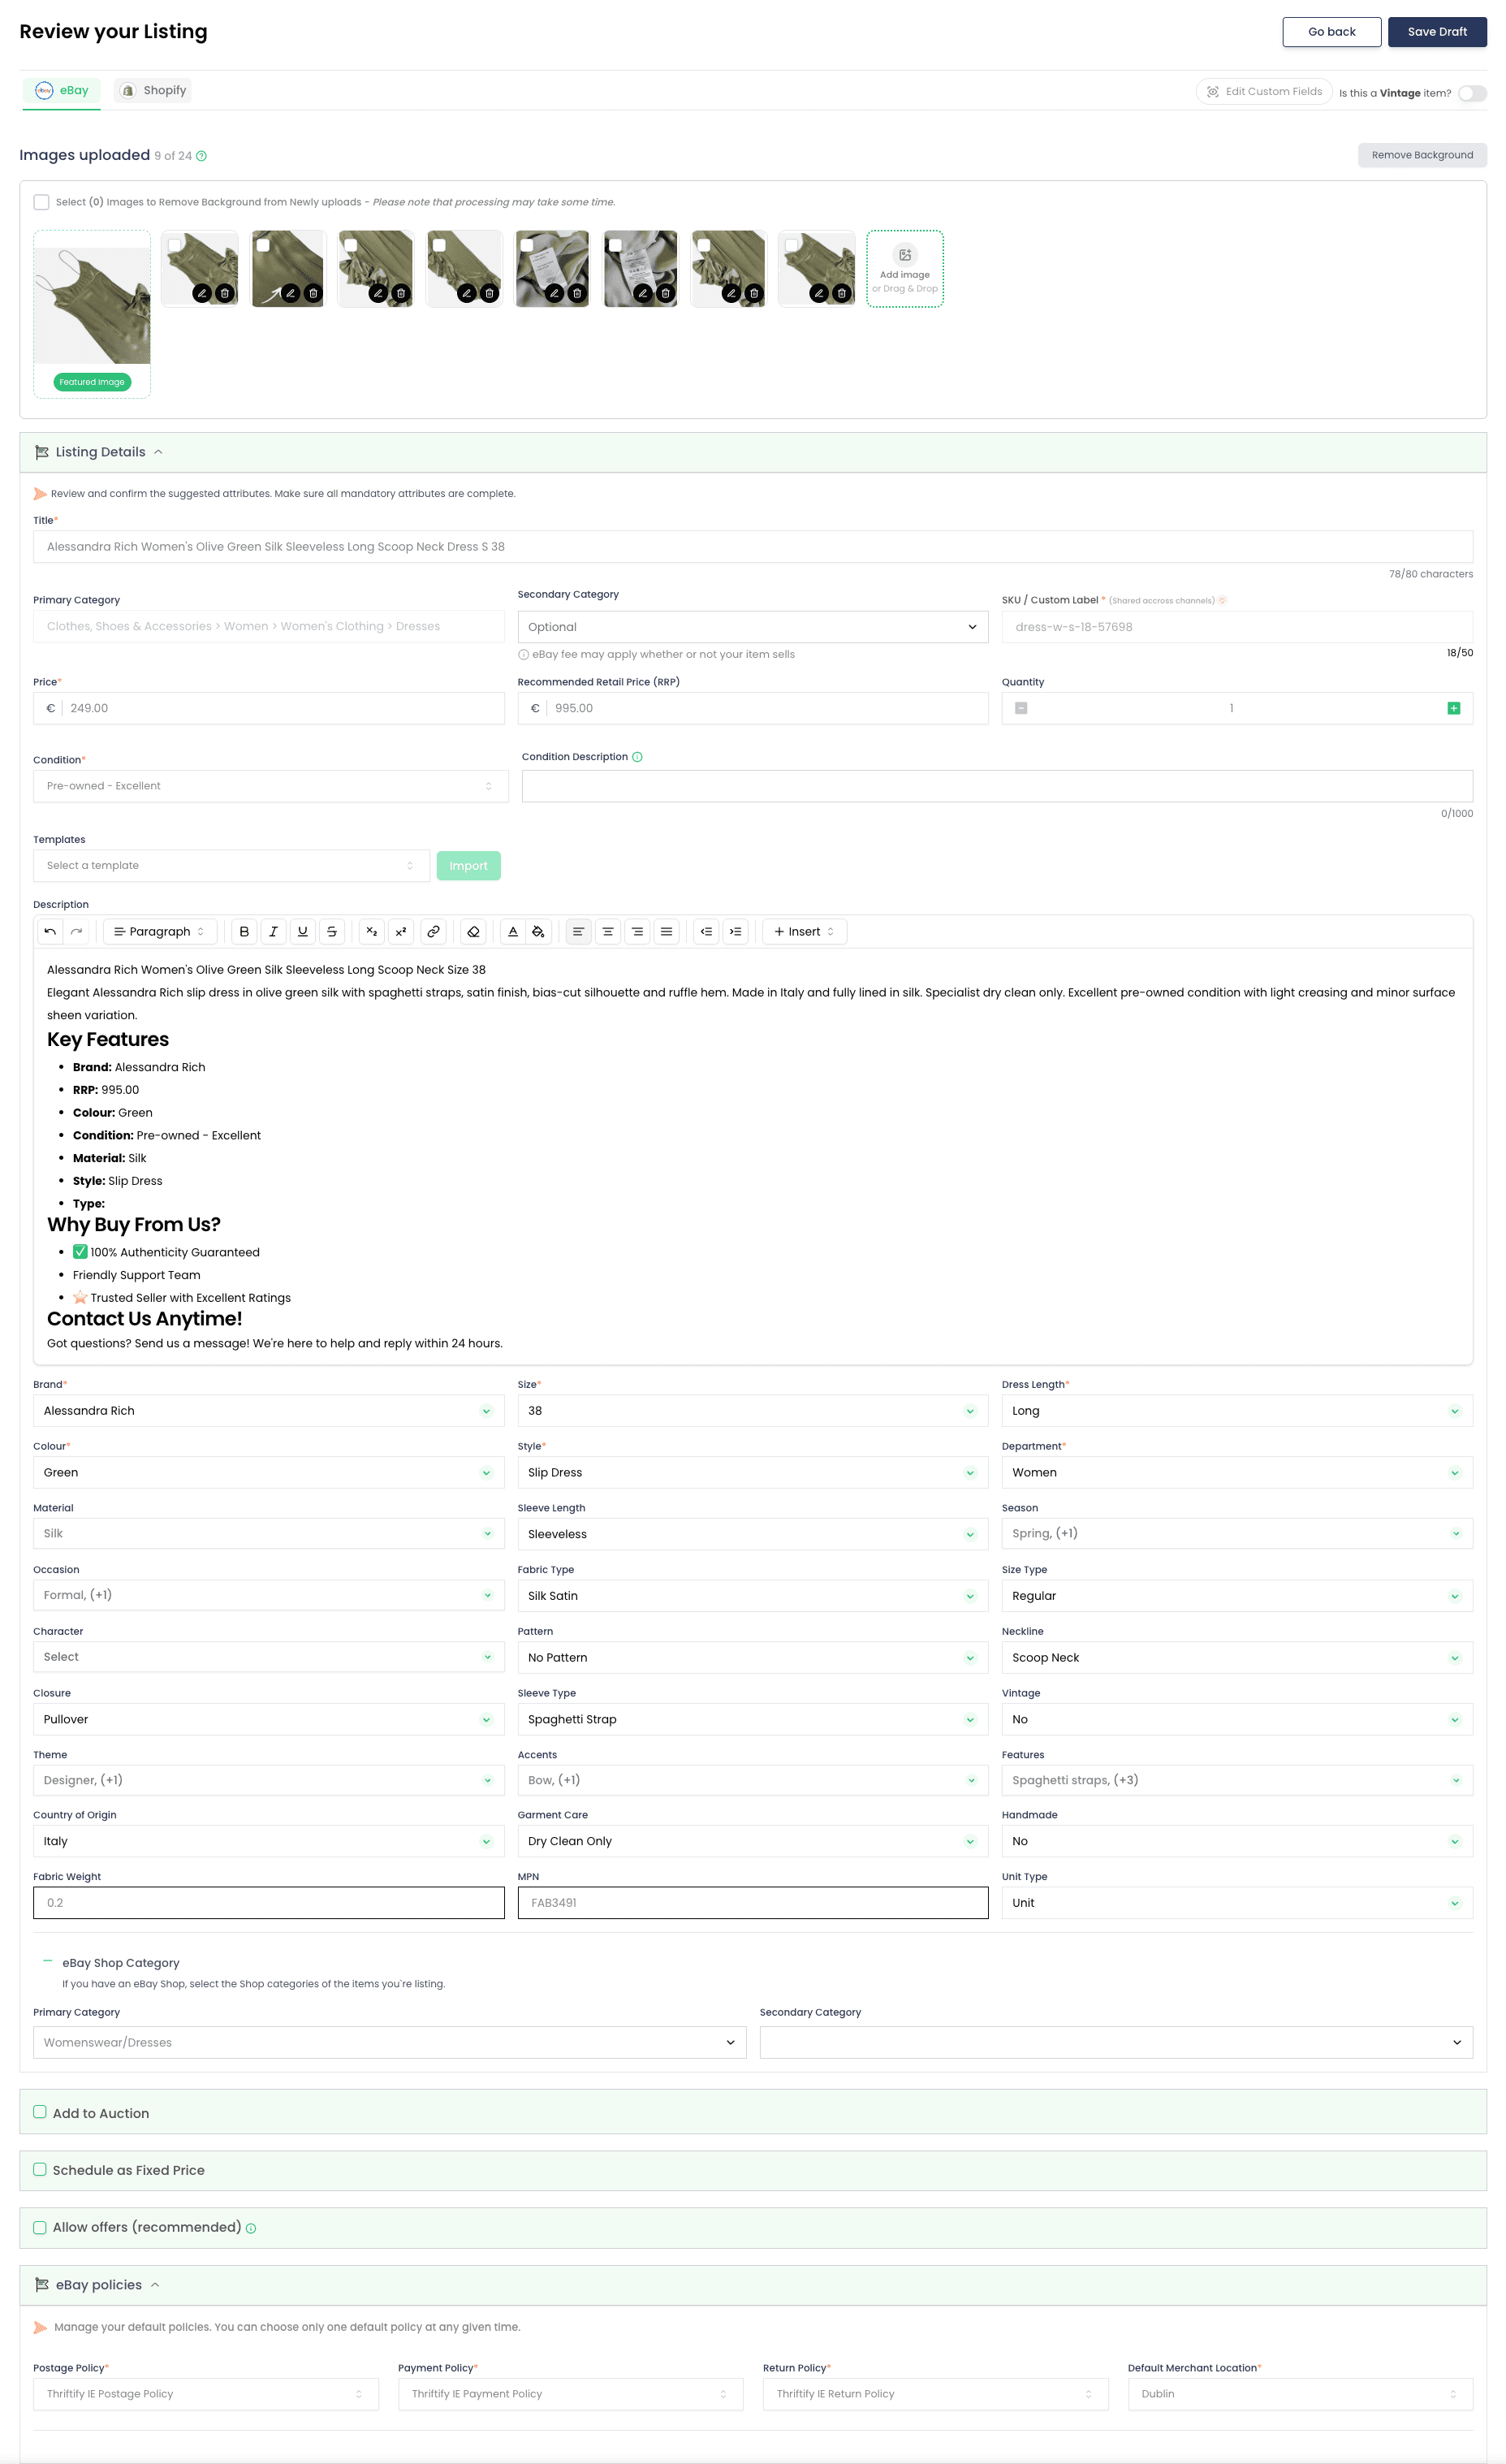1506x2464 pixels.
Task: Click the Go back button
Action: click(x=1332, y=32)
